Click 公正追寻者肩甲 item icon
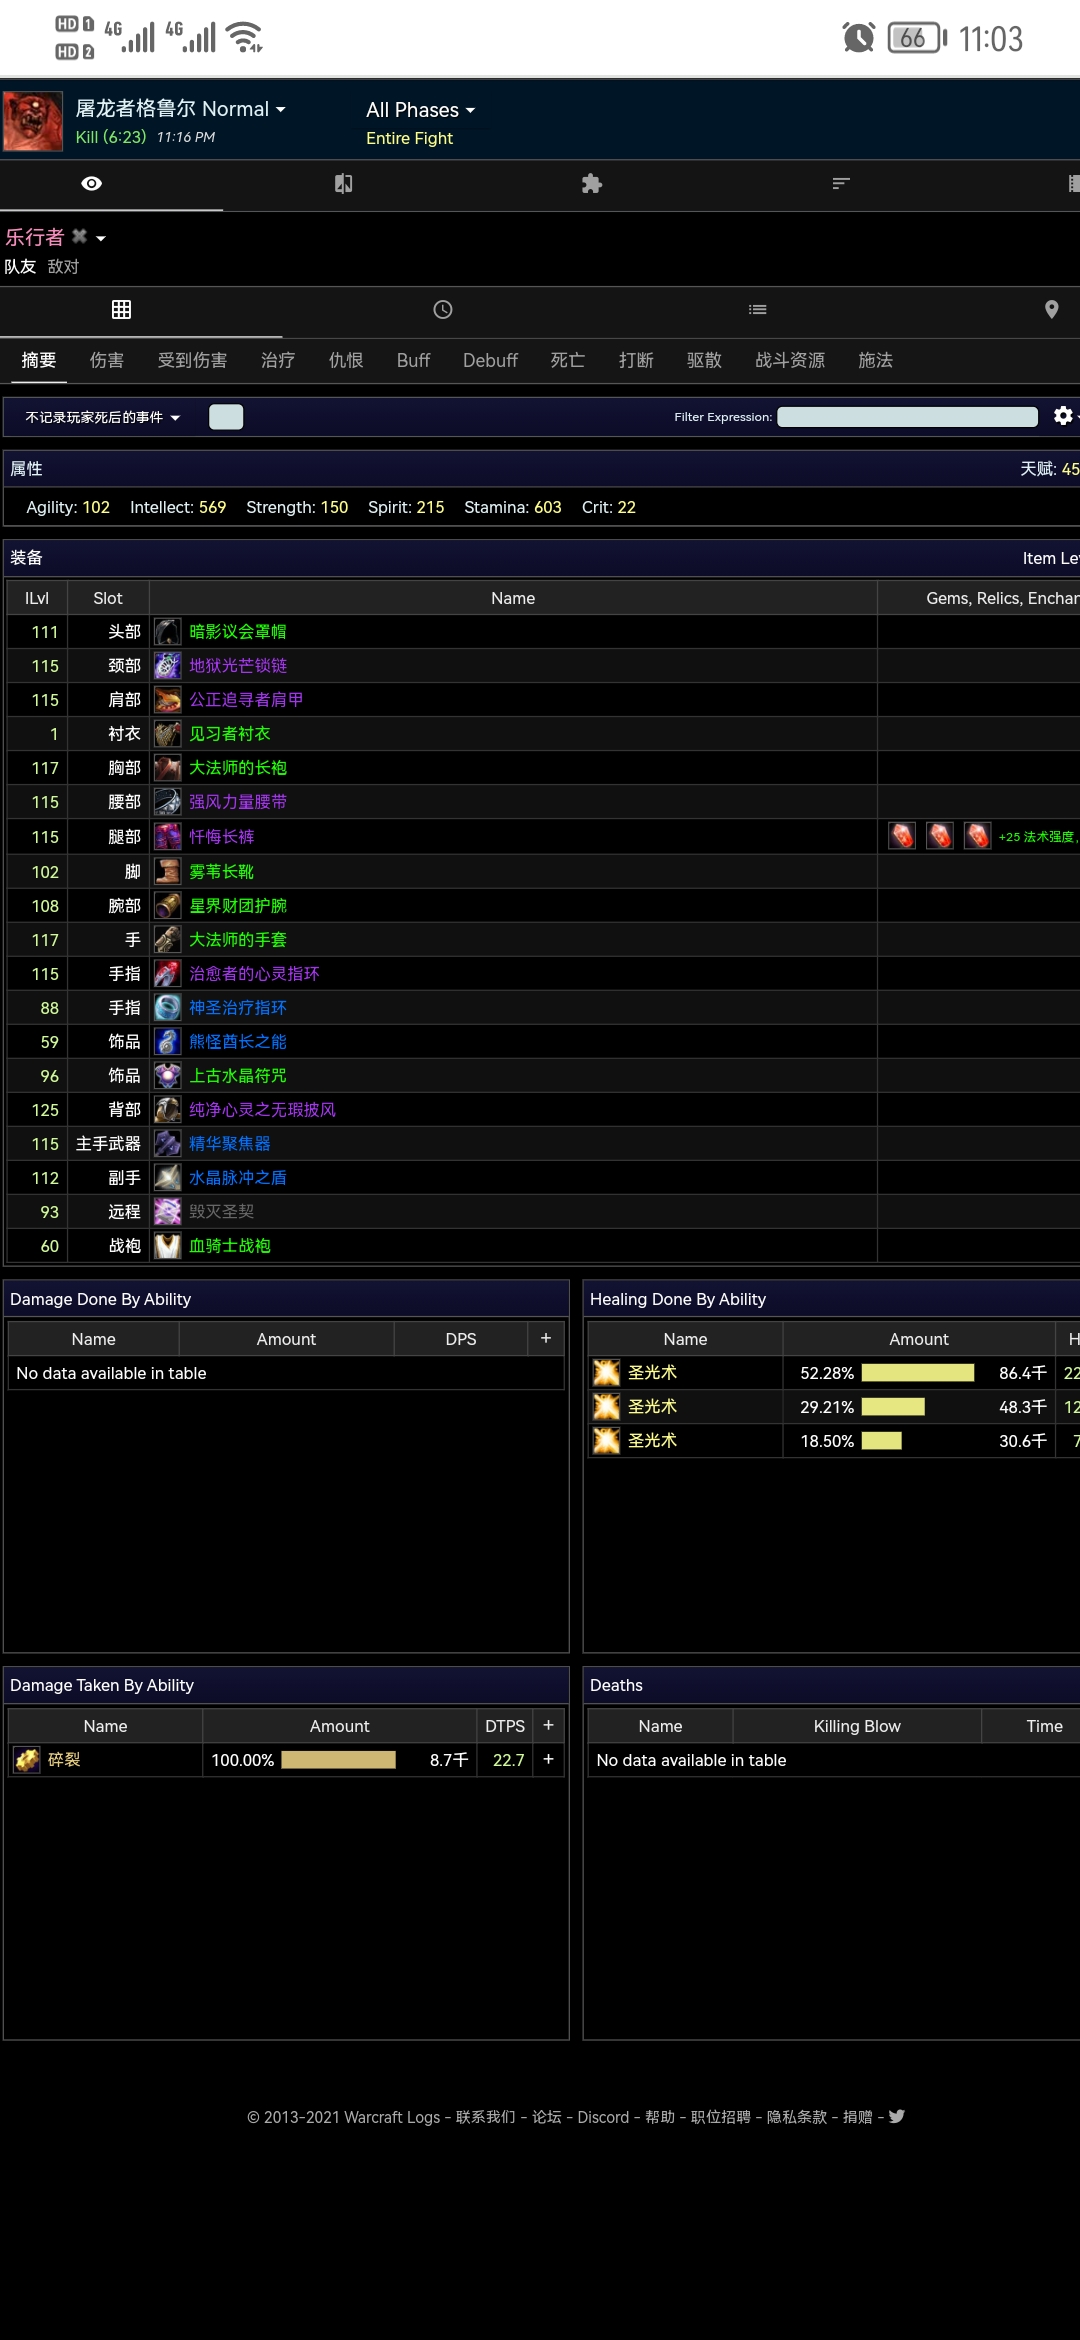 [167, 700]
